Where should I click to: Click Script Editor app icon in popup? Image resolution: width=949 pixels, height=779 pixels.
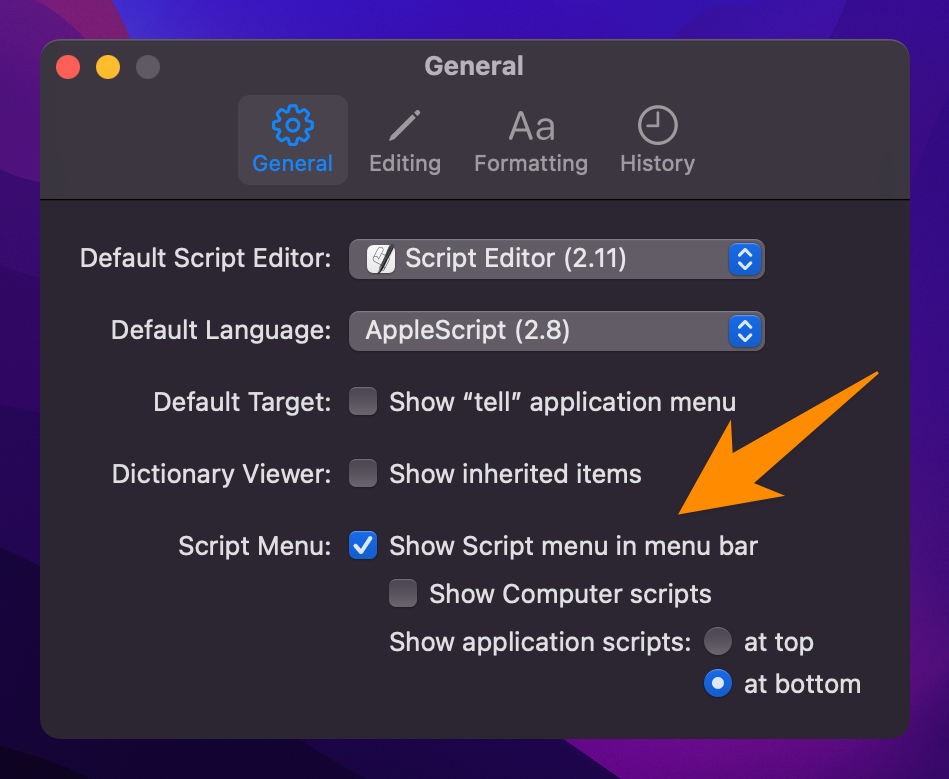381,259
